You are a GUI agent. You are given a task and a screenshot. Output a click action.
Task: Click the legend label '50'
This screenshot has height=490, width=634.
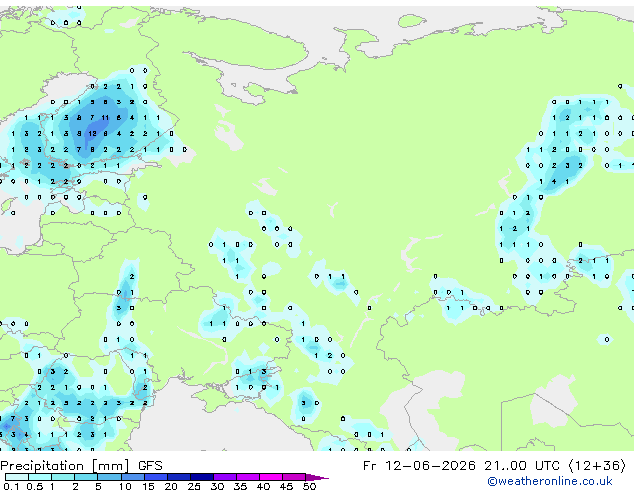(309, 486)
